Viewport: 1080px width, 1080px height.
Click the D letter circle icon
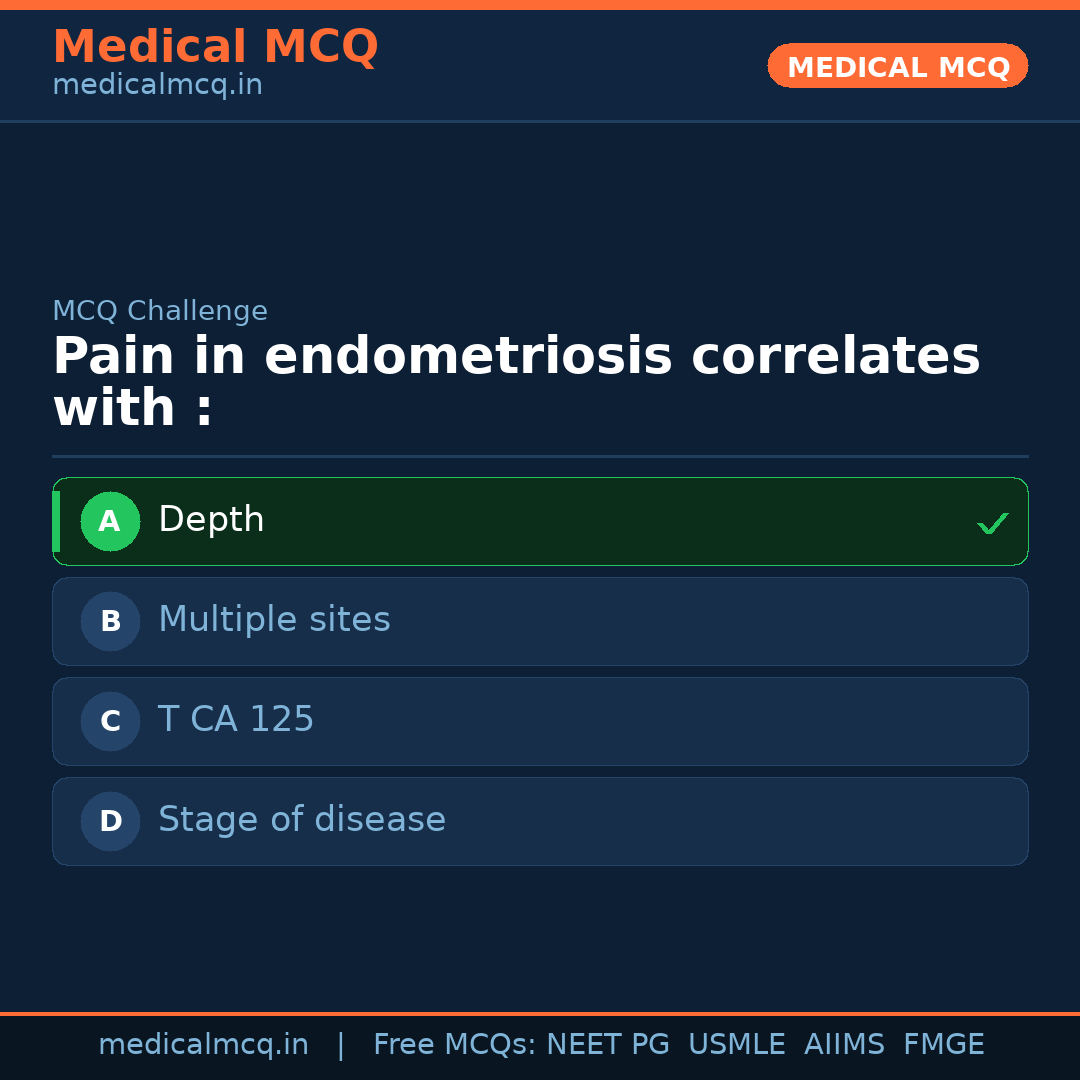[x=110, y=821]
